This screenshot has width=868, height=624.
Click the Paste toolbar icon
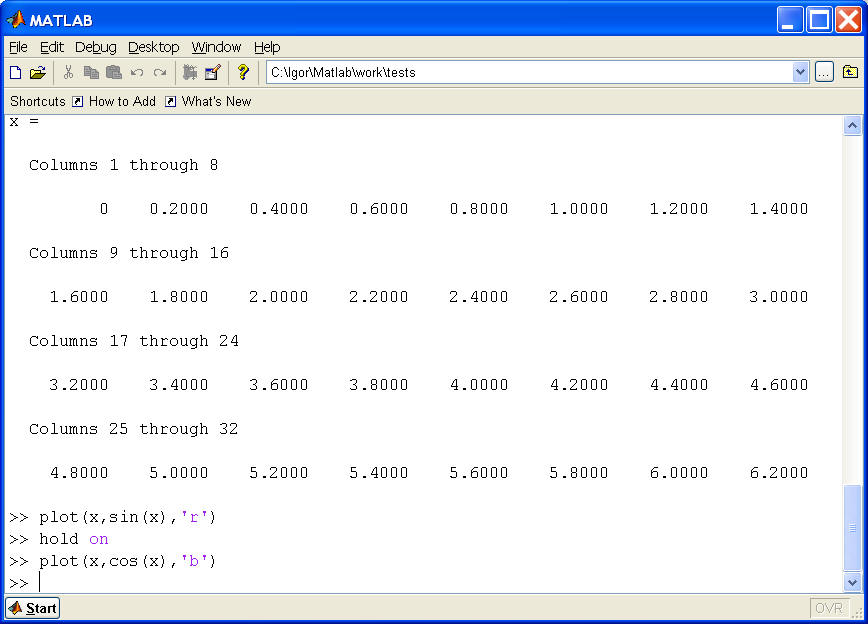click(113, 72)
